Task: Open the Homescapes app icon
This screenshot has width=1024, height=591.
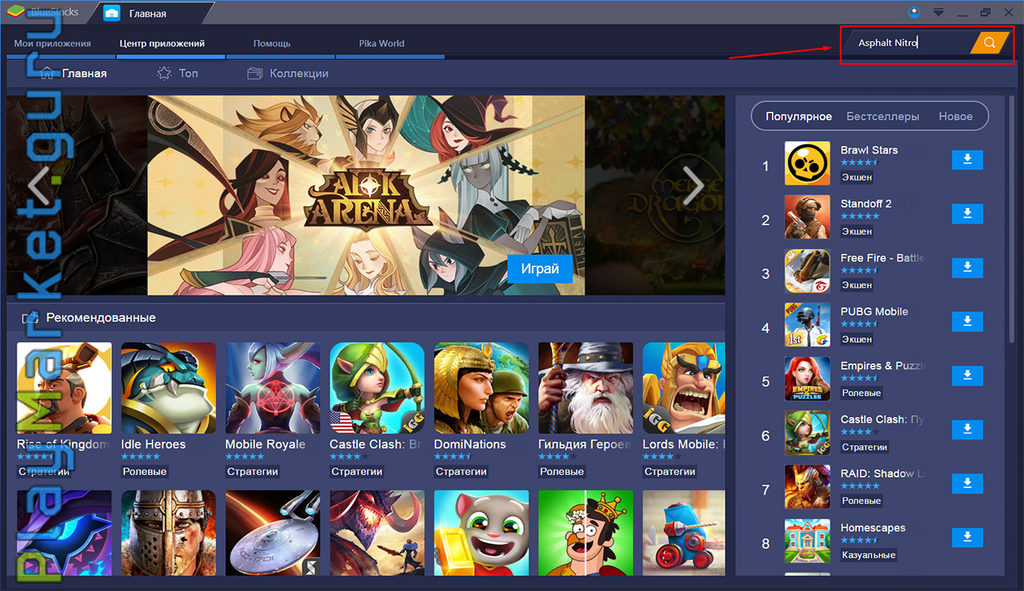Action: [x=807, y=540]
